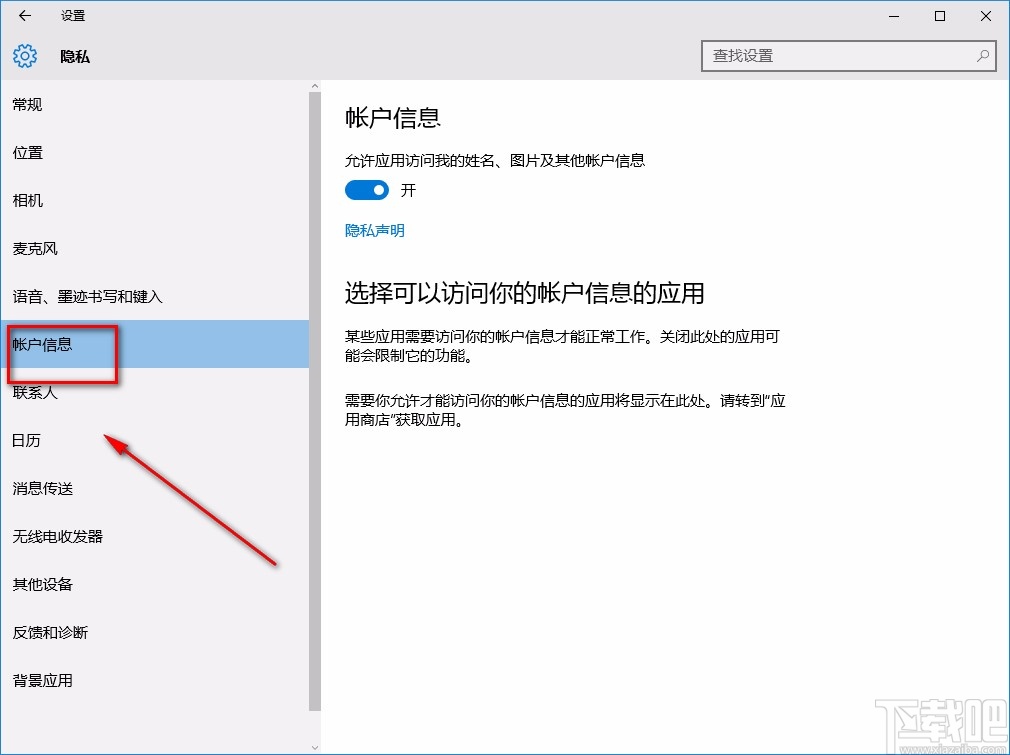Turn off the account info access toggle
Viewport: 1010px width, 755px height.
pos(366,190)
